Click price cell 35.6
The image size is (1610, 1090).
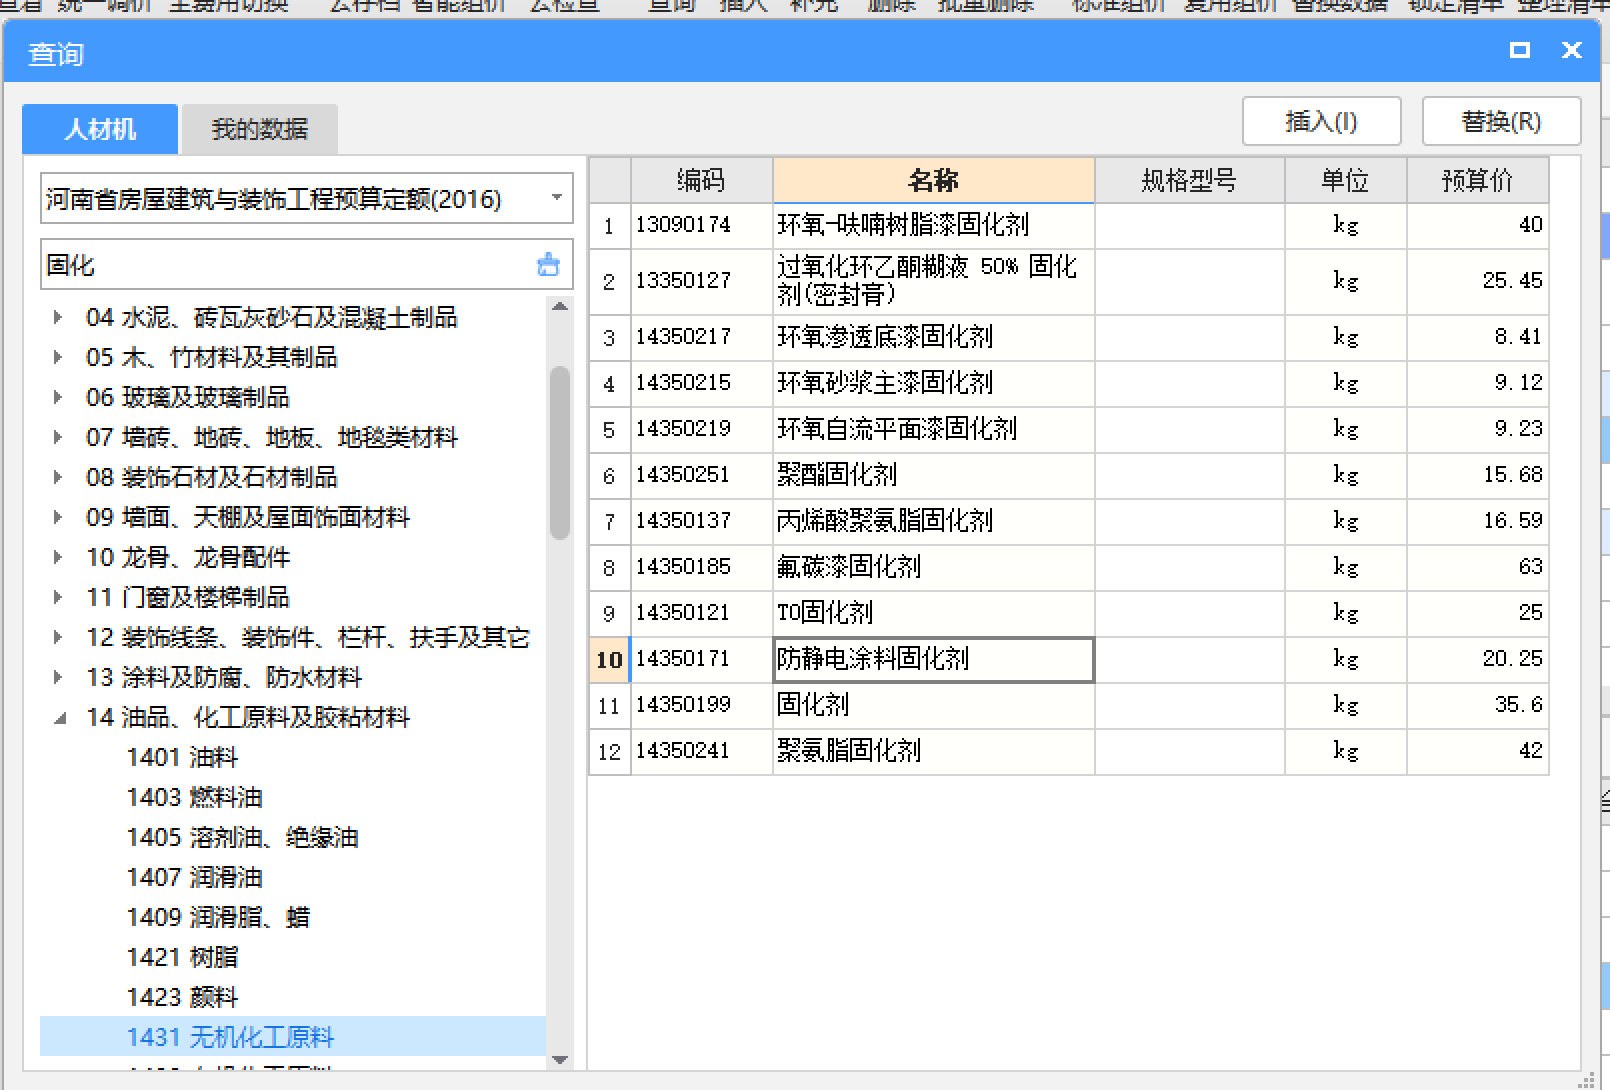tap(1477, 705)
